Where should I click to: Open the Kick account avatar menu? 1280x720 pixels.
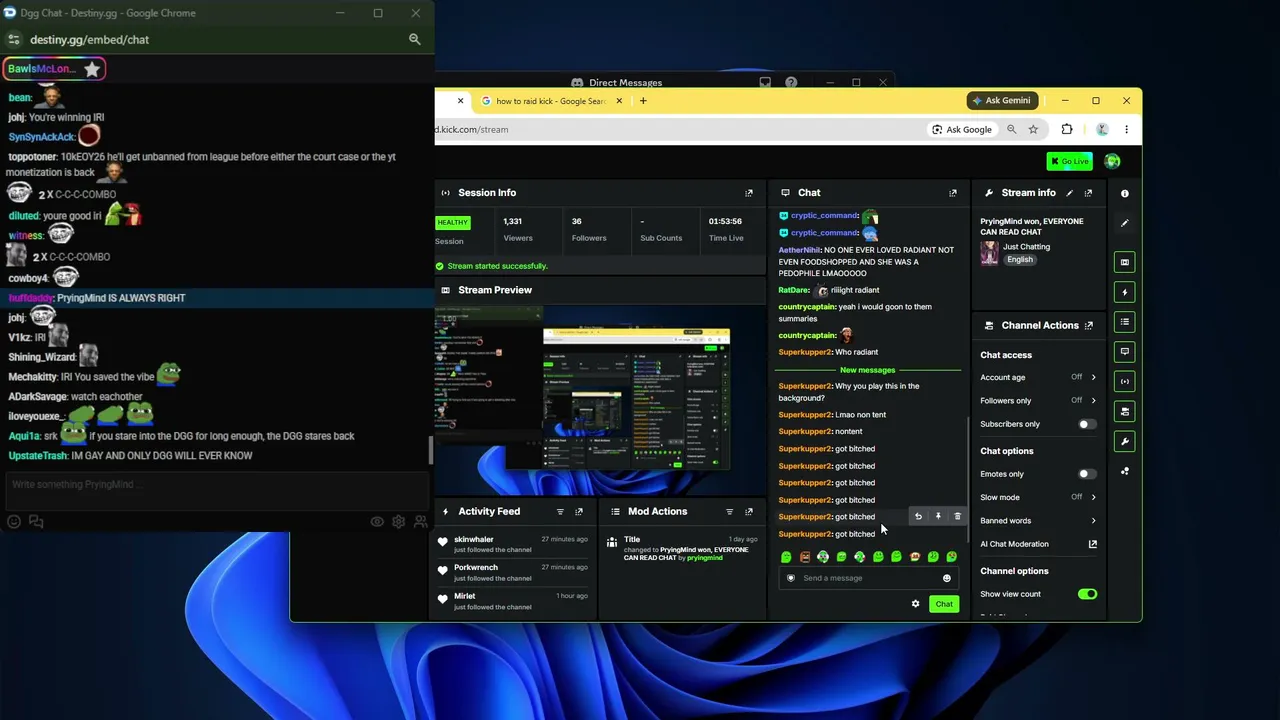pyautogui.click(x=1112, y=161)
